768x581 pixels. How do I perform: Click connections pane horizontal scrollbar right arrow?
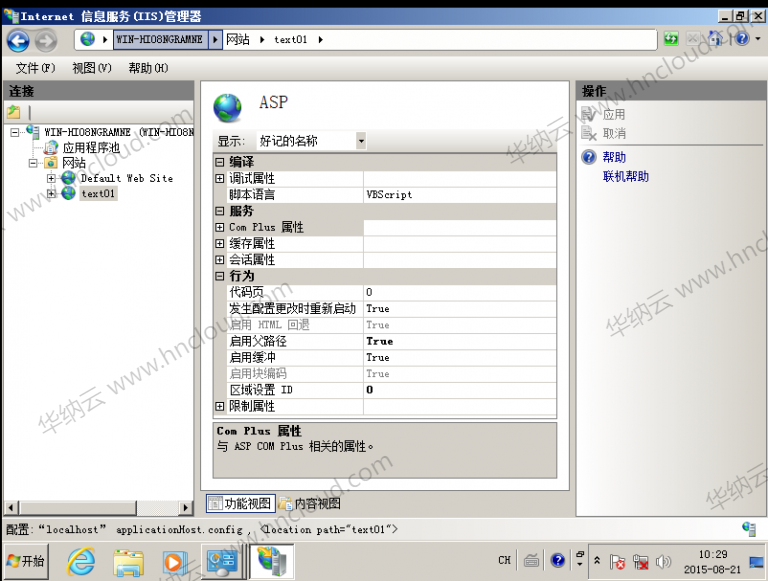coord(185,508)
